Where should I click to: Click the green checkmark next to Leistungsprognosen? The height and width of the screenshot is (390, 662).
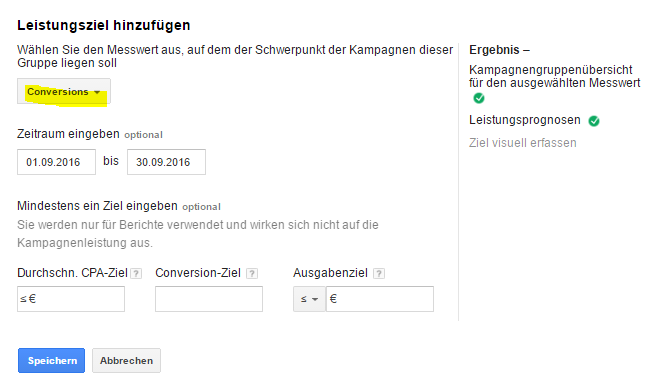coord(594,121)
